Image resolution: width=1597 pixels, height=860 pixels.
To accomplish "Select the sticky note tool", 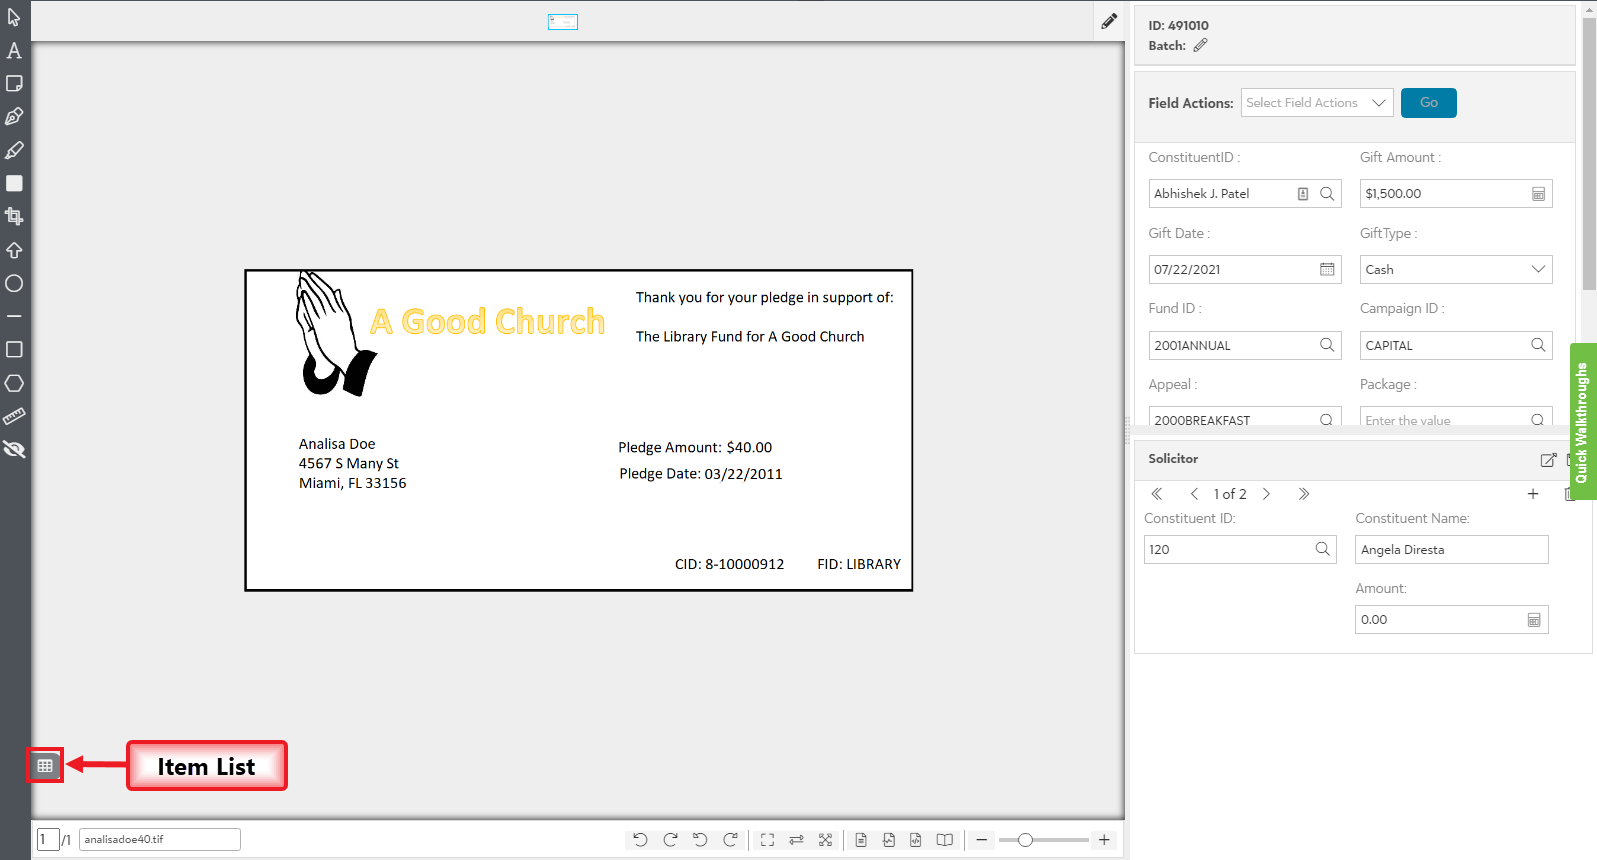I will click(x=14, y=83).
